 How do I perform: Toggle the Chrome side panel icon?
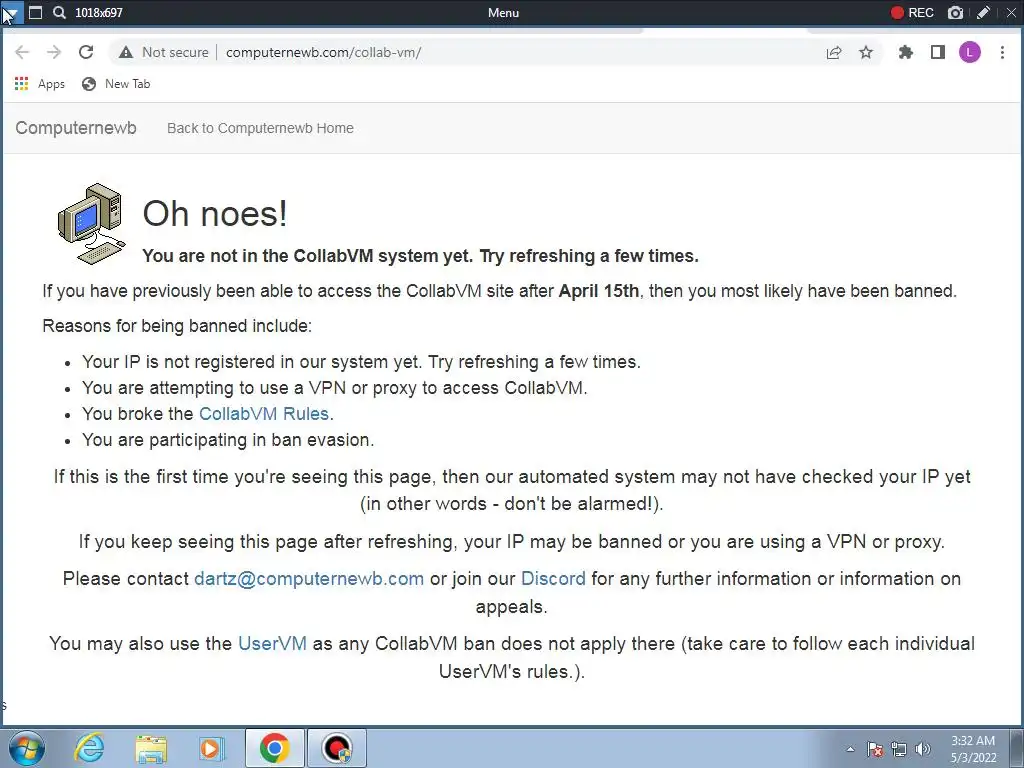(938, 52)
